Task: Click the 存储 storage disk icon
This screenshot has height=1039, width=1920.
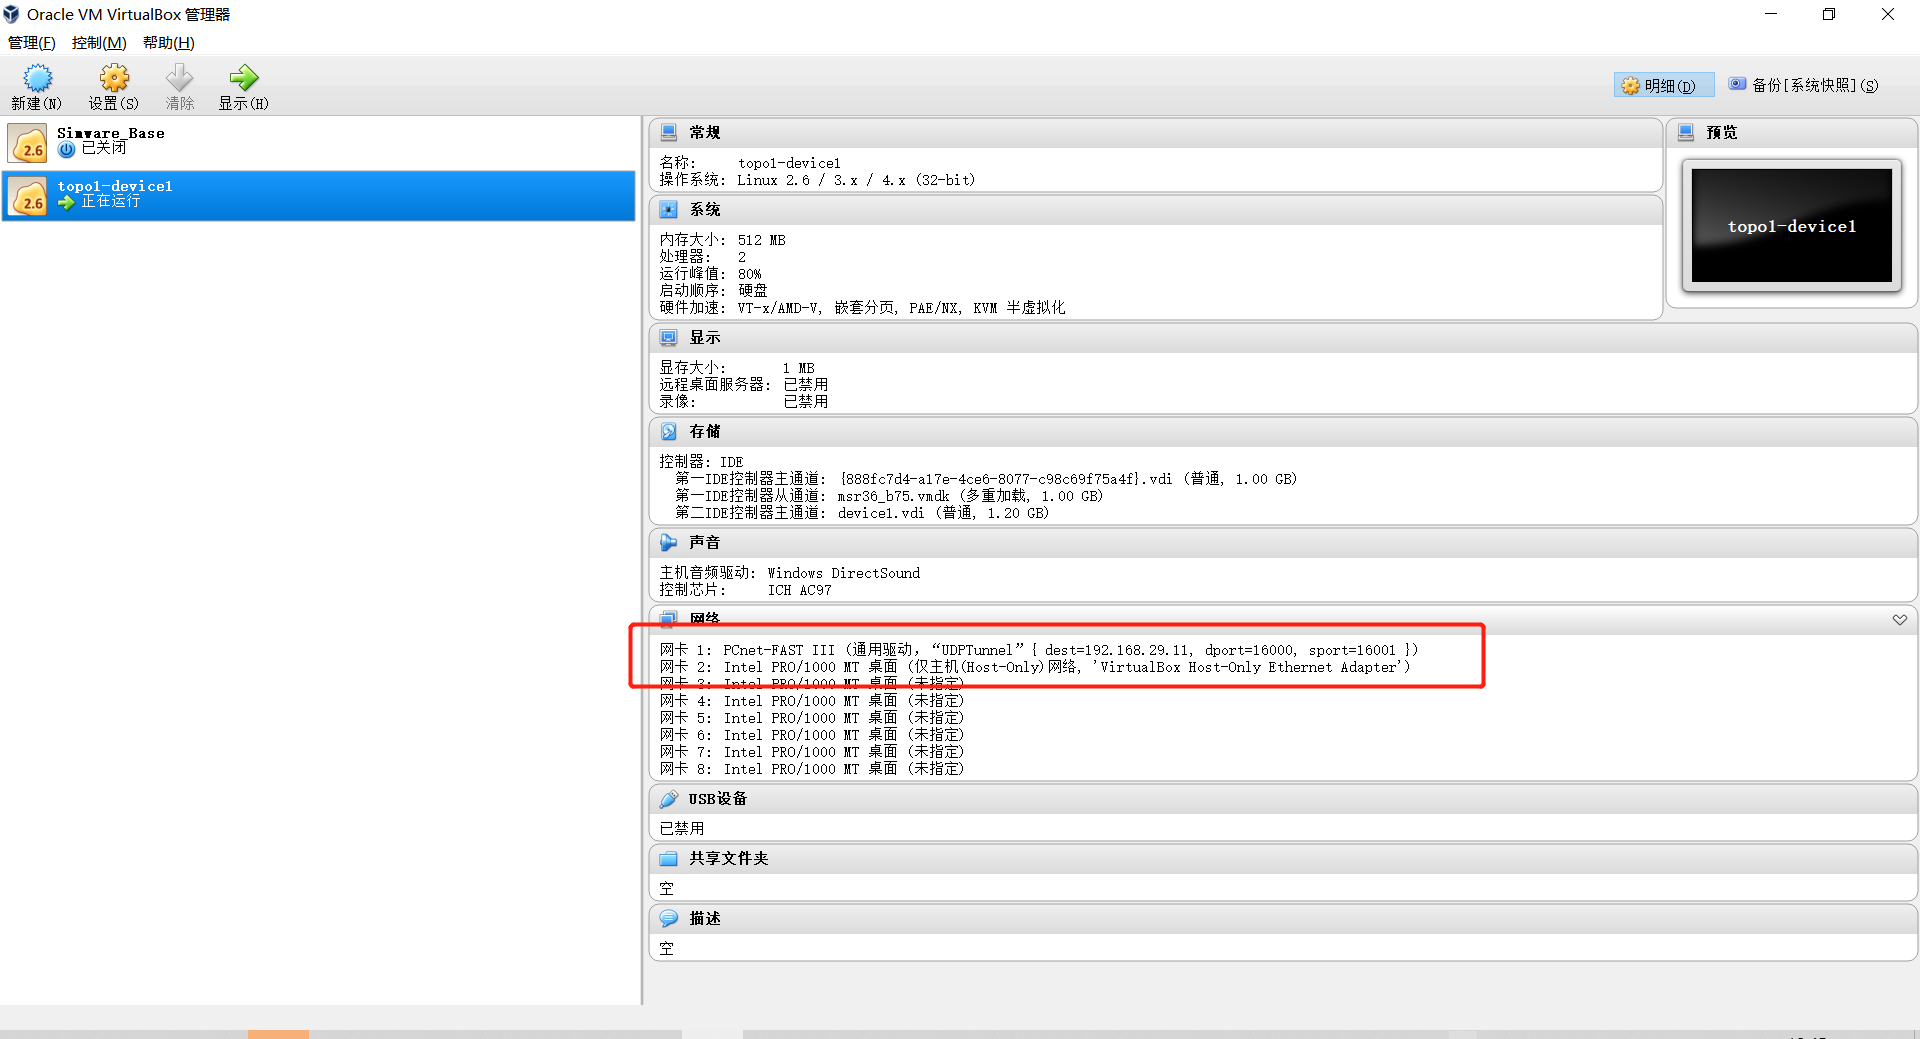Action: (669, 432)
